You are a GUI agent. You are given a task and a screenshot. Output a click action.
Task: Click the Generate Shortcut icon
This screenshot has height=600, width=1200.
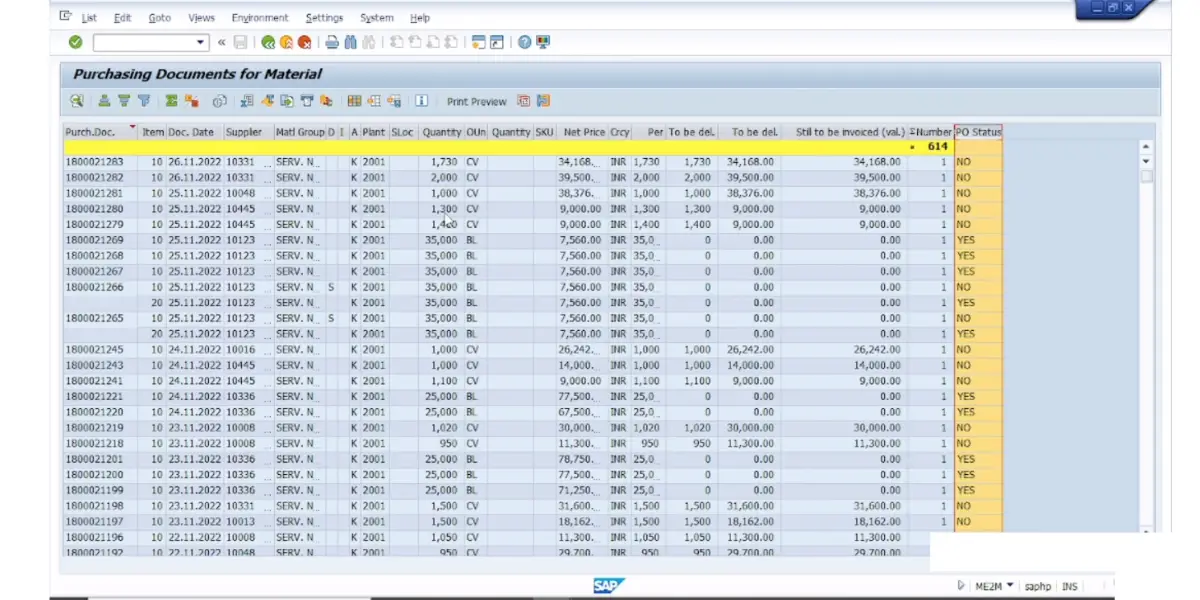click(496, 42)
